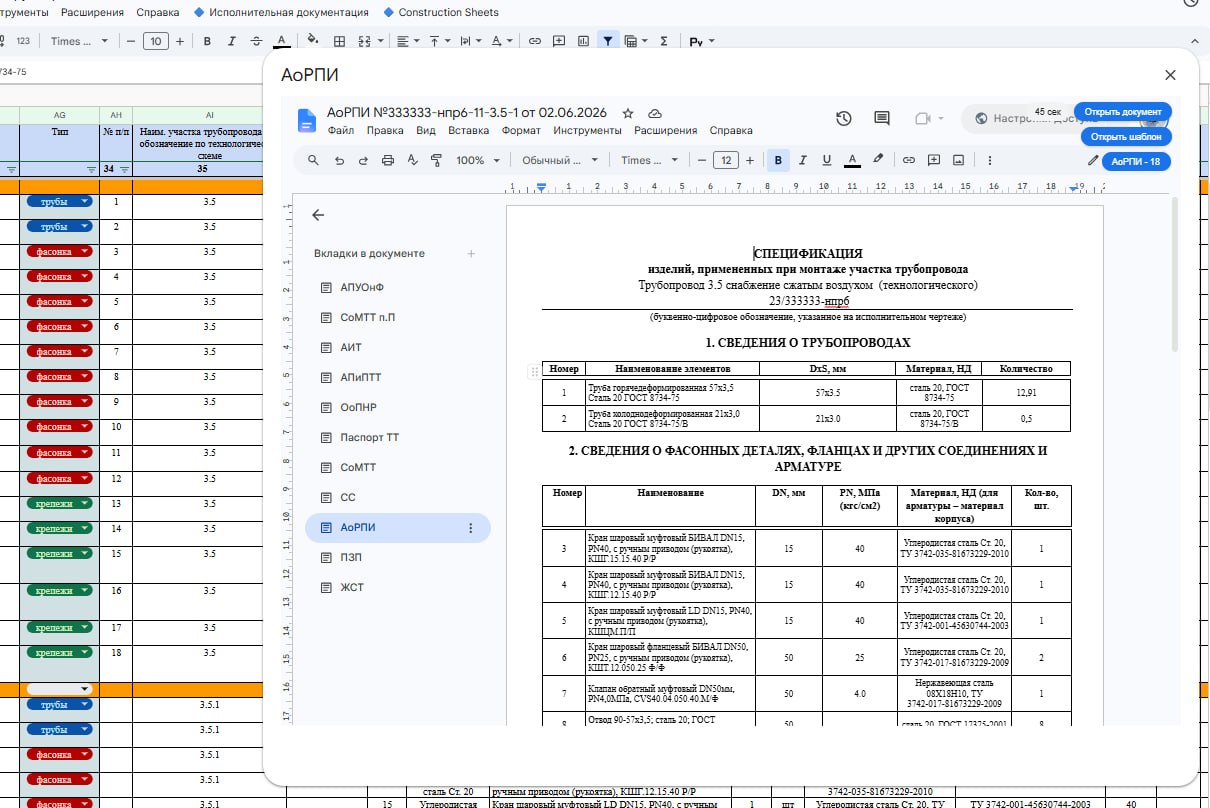Screen dimensions: 1210x808
Task: Open the Формат menu in Docs
Action: pyautogui.click(x=521, y=130)
